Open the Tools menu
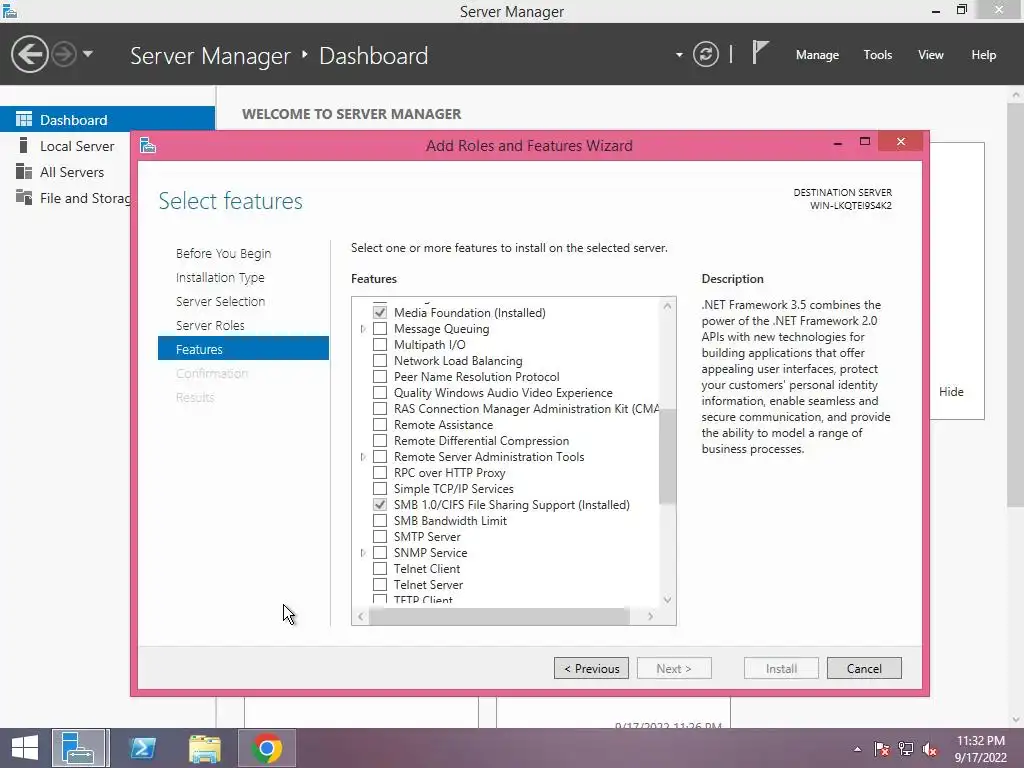Viewport: 1024px width, 768px height. pyautogui.click(x=877, y=55)
